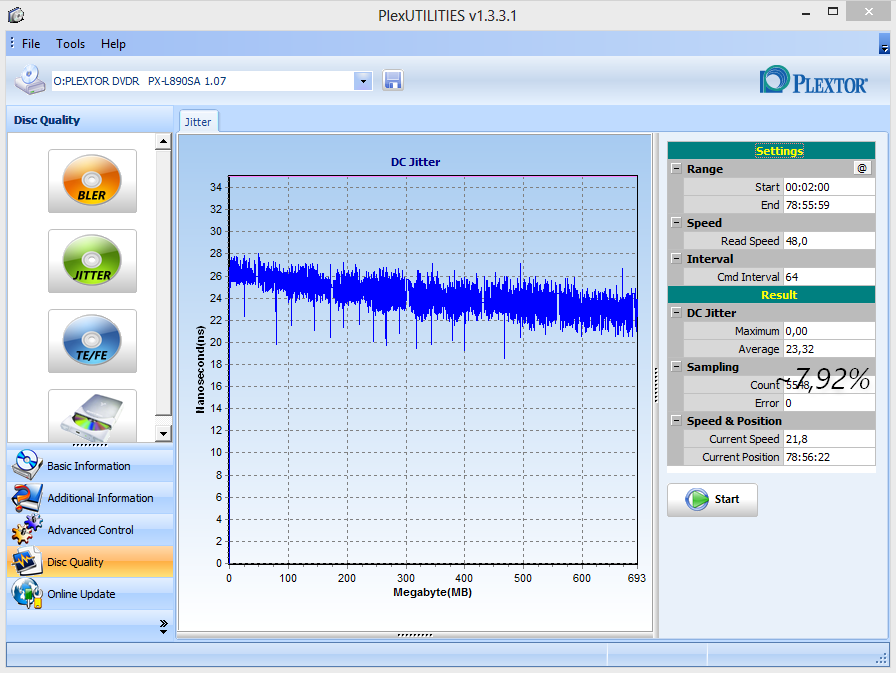896x673 pixels.
Task: Collapse the Speed settings group
Action: pyautogui.click(x=677, y=222)
